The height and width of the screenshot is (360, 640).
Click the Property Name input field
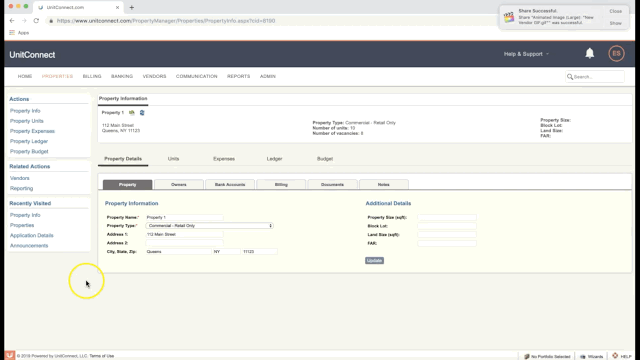[184, 217]
